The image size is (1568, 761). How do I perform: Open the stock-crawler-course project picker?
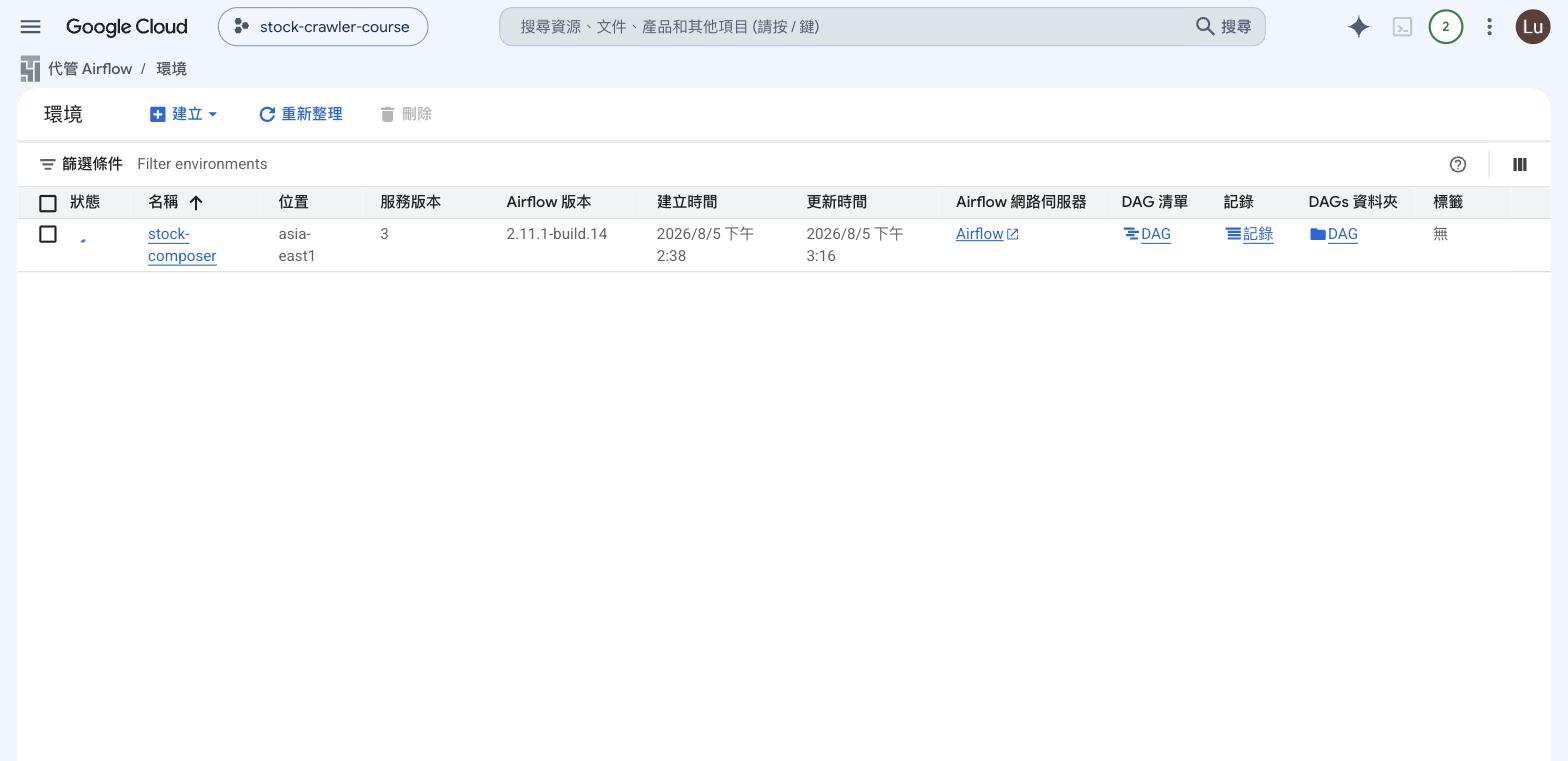pyautogui.click(x=323, y=27)
